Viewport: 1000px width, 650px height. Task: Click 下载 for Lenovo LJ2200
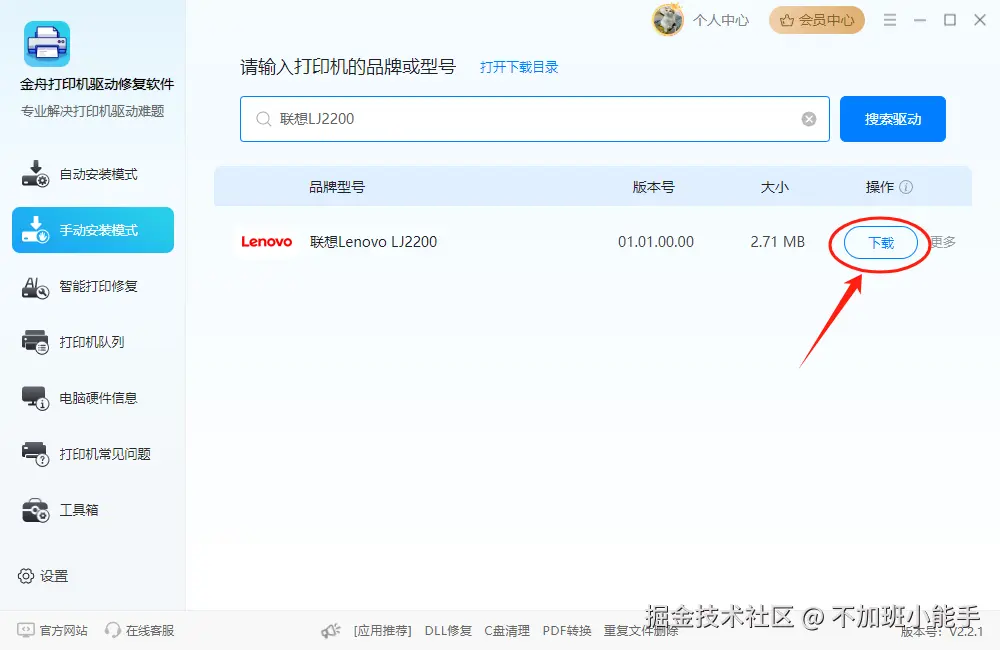pyautogui.click(x=881, y=242)
